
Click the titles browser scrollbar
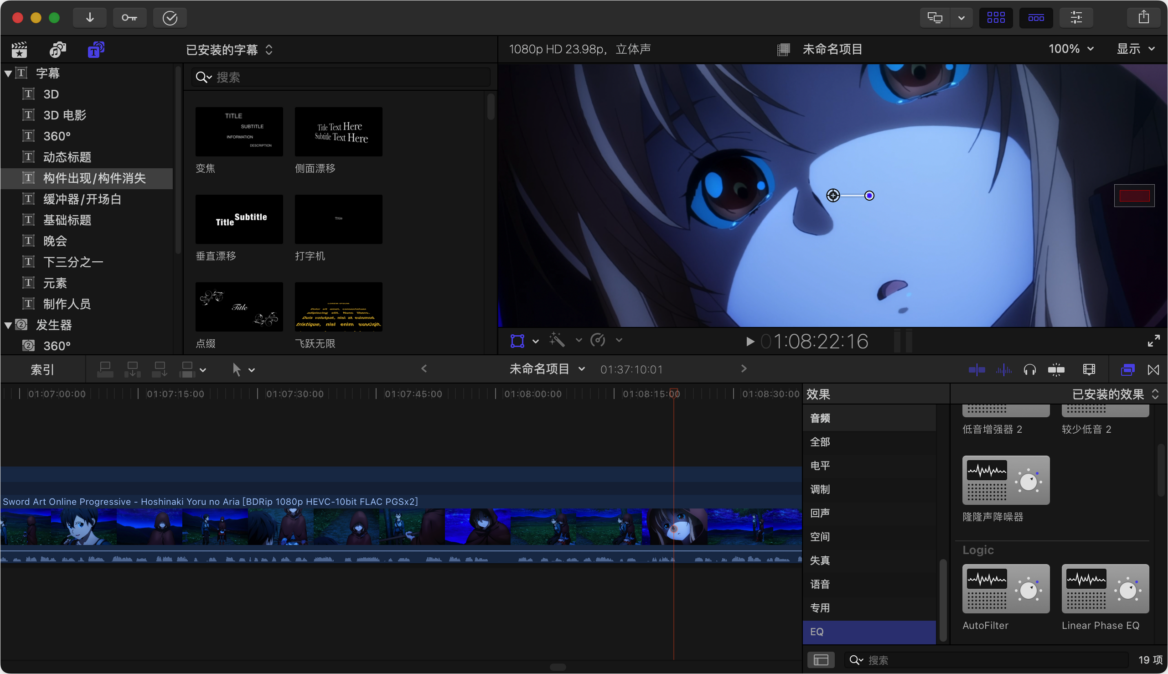point(490,106)
